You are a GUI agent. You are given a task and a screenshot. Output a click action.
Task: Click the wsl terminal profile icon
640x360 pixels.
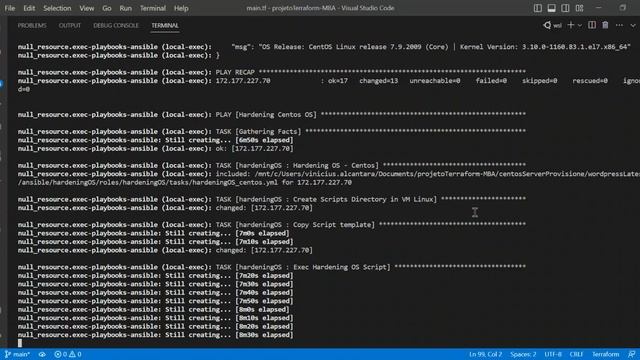(x=552, y=25)
